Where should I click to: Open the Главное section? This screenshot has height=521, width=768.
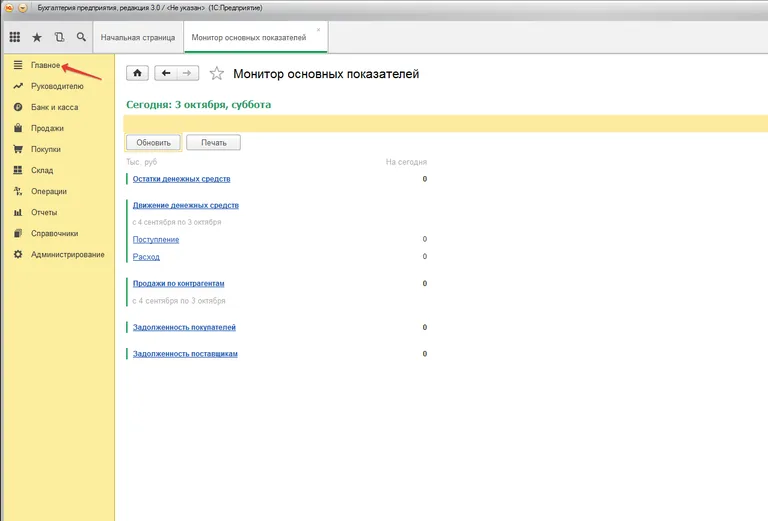click(45, 65)
